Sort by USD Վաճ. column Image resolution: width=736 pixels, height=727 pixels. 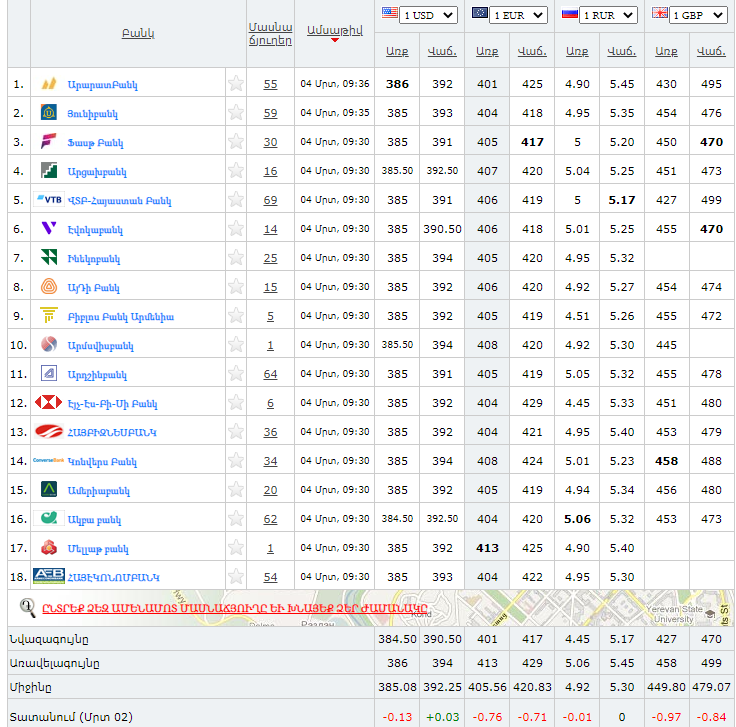click(x=442, y=51)
